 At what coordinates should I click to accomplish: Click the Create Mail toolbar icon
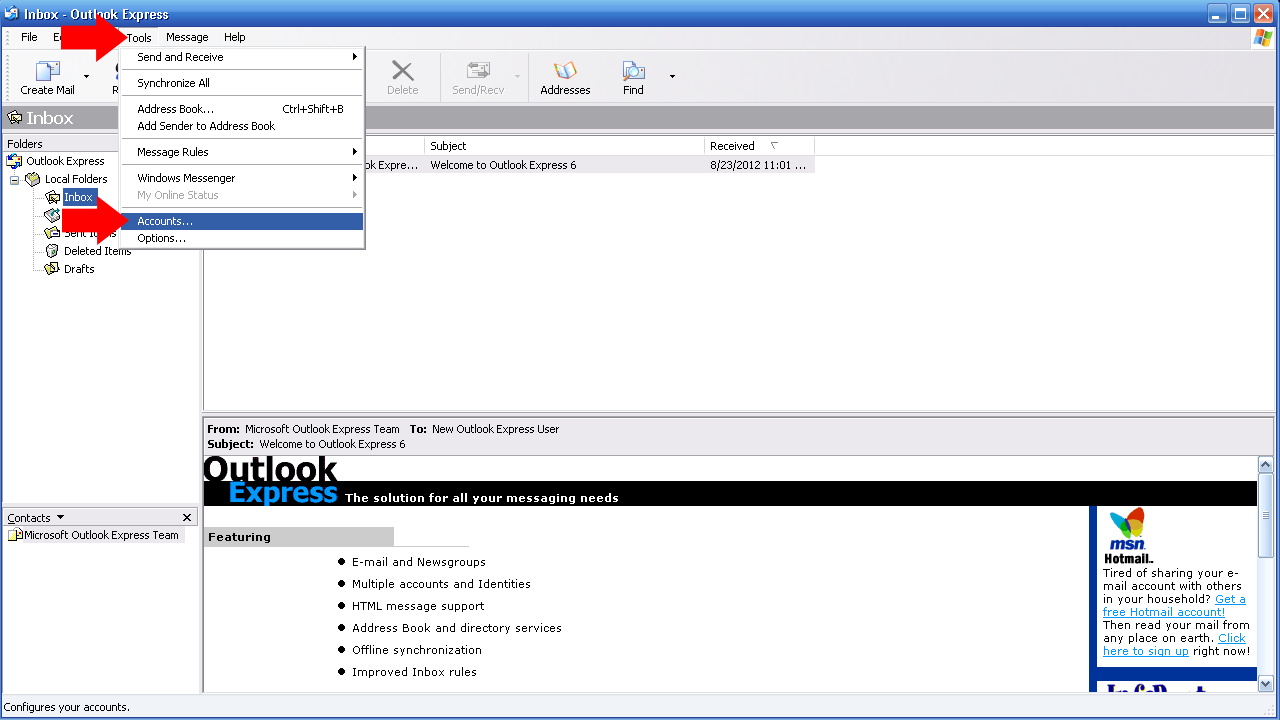(48, 71)
